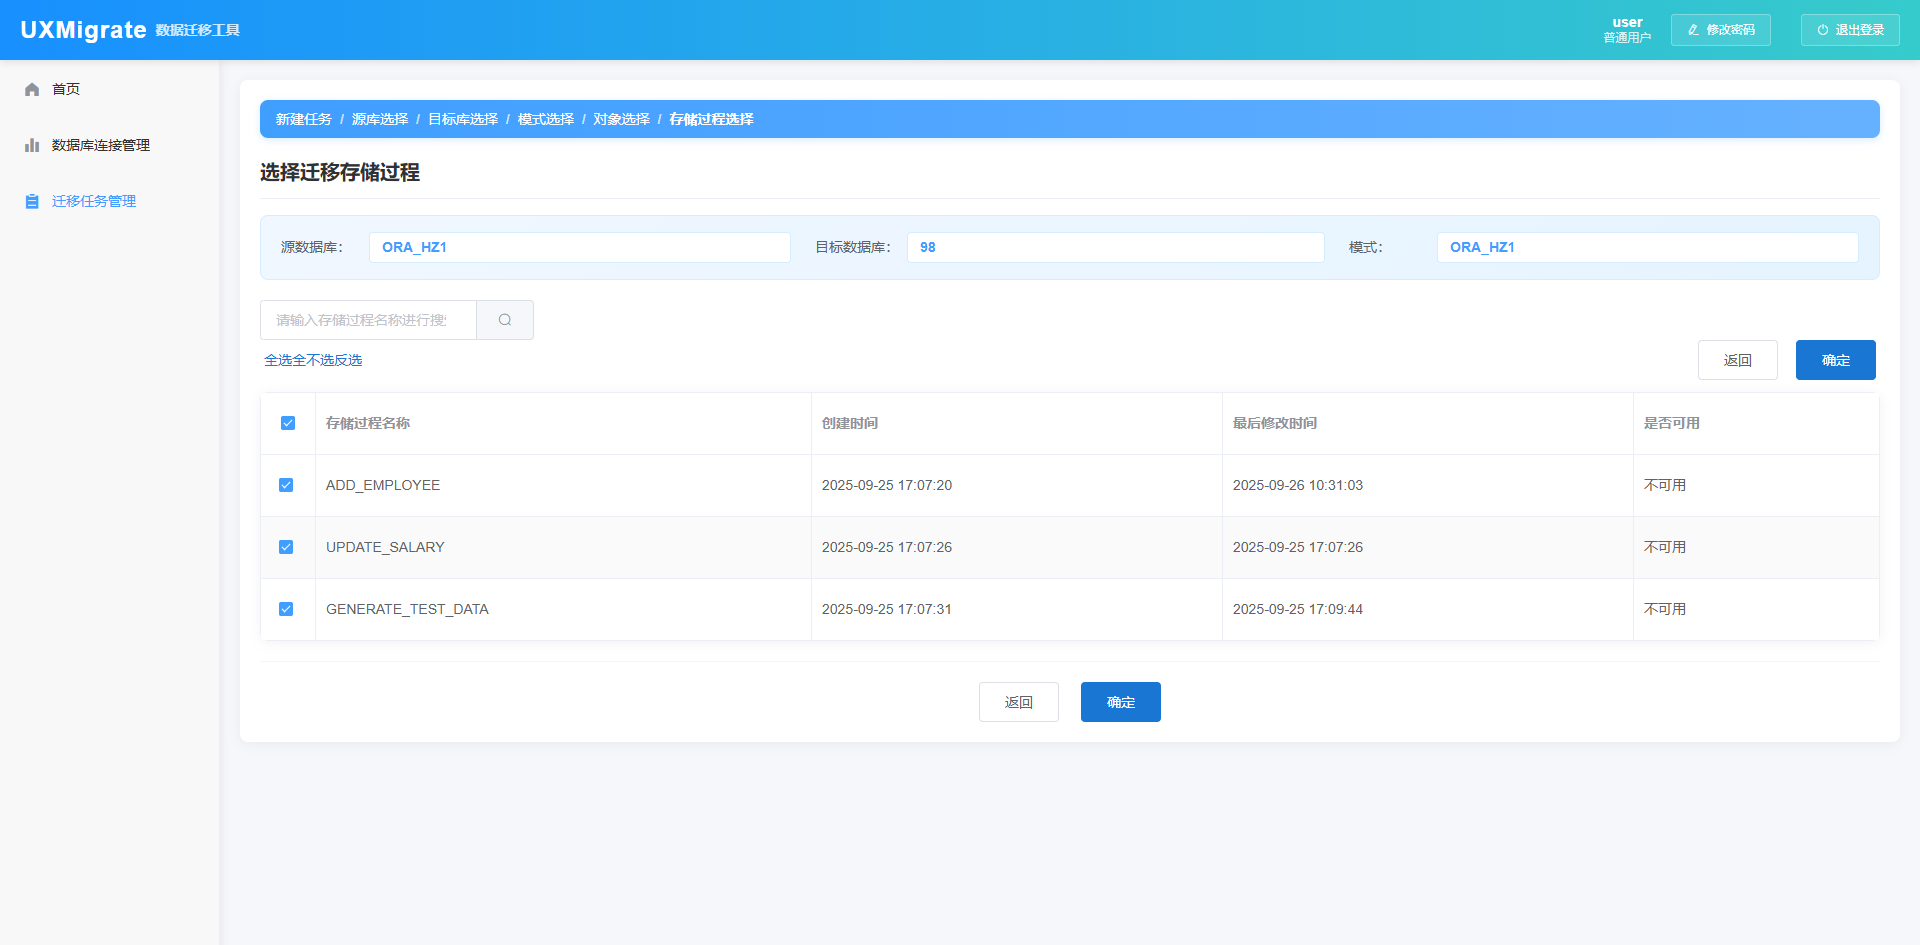Click the clipboard icon for 迁移任务管理
Viewport: 1920px width, 945px height.
pyautogui.click(x=32, y=202)
